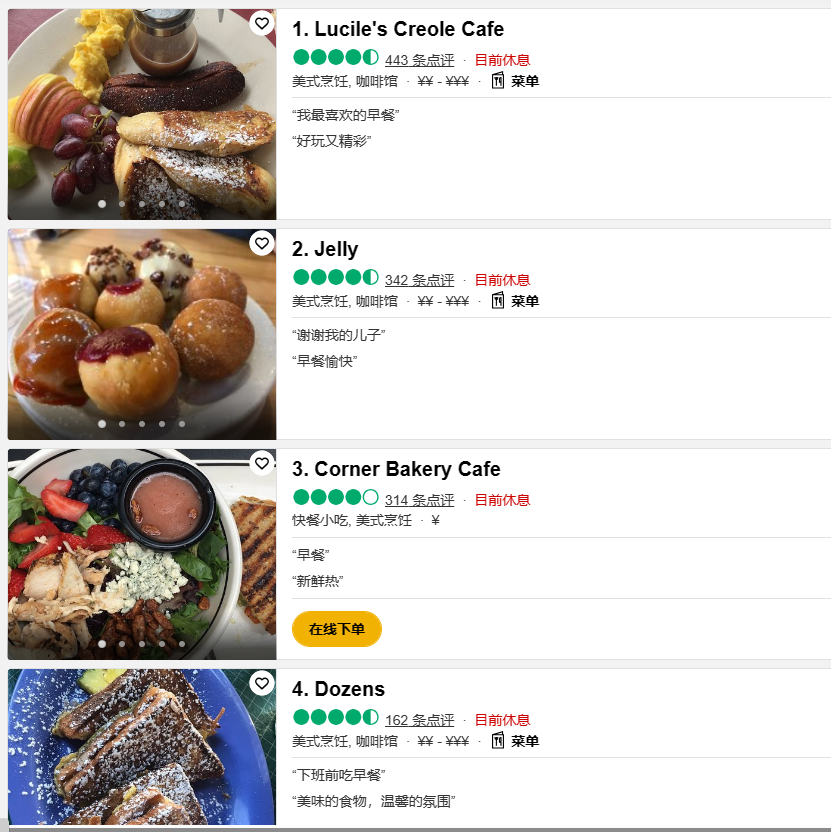This screenshot has height=832, width=831.
Task: View Jelly's 342 条点评 reviews
Action: (419, 280)
